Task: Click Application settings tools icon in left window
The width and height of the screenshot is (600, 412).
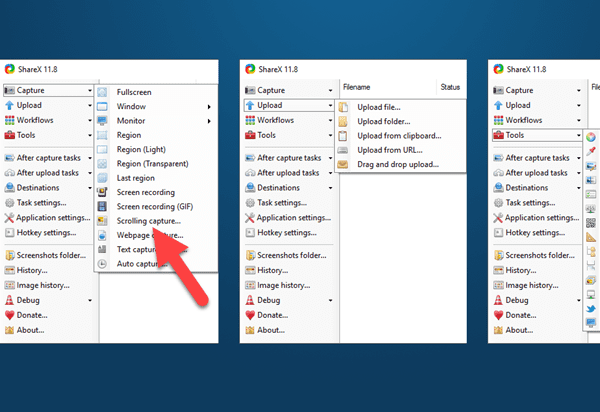Action: 9,218
